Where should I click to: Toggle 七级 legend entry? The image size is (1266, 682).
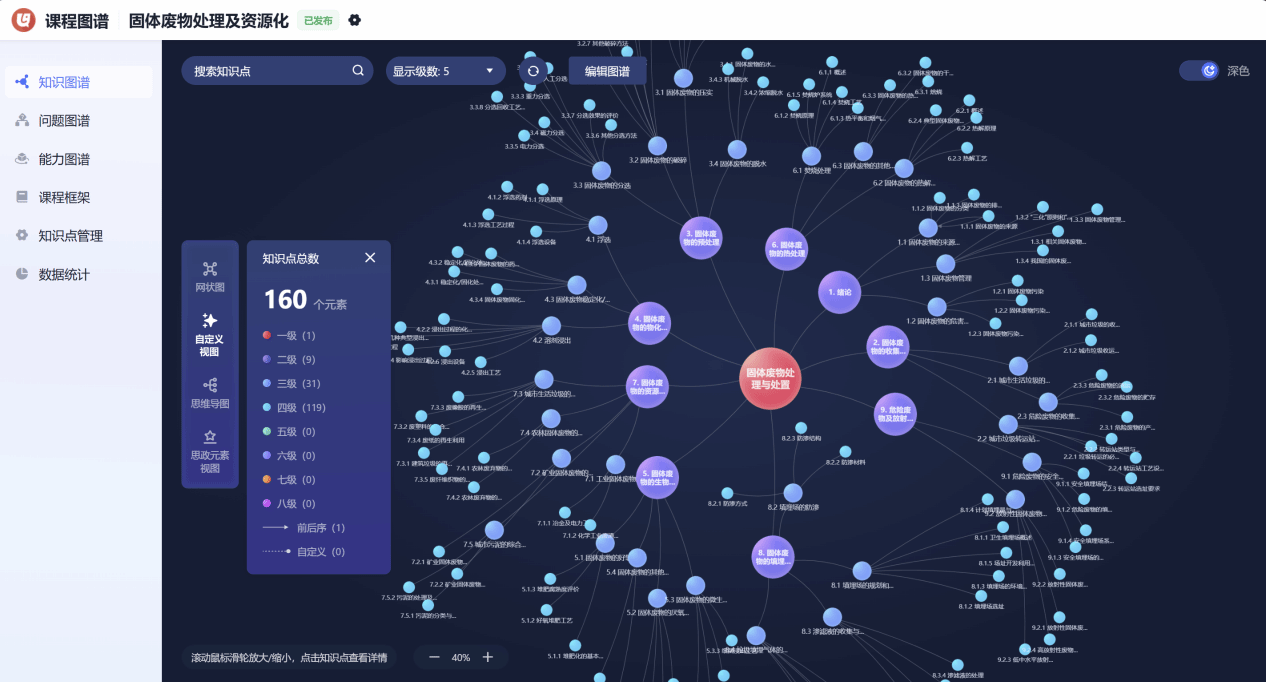coord(289,480)
